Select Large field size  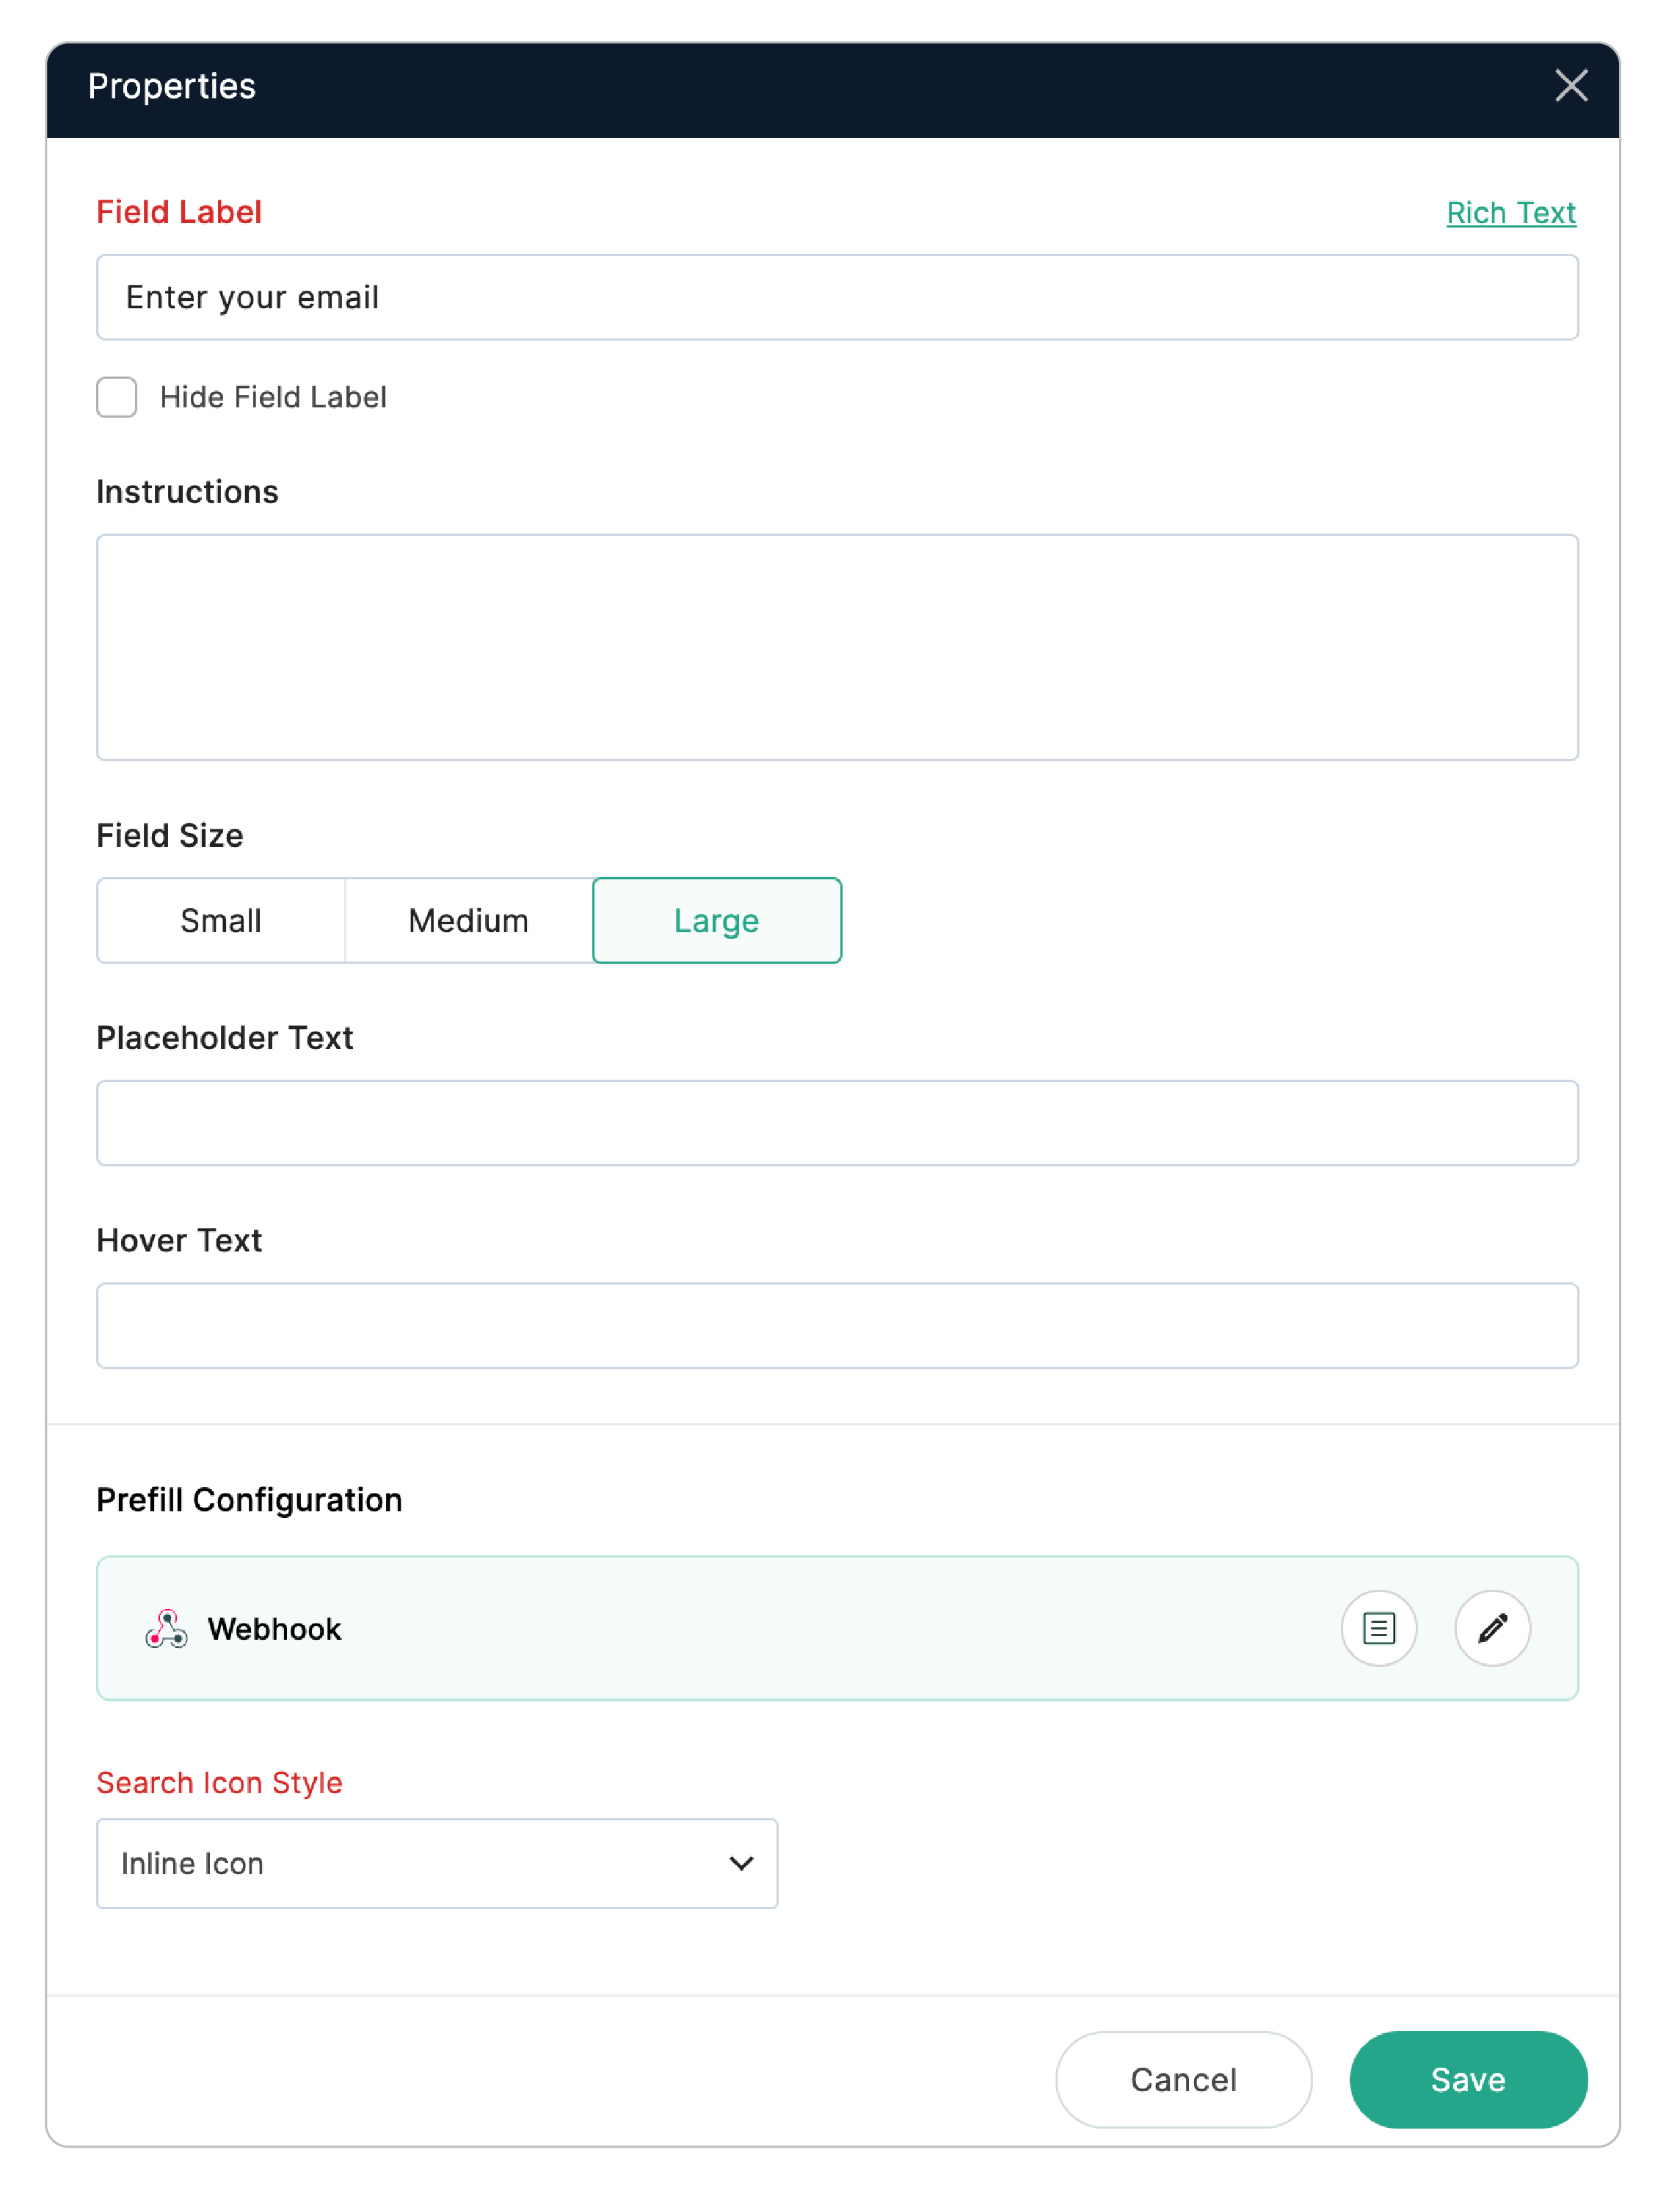(716, 920)
